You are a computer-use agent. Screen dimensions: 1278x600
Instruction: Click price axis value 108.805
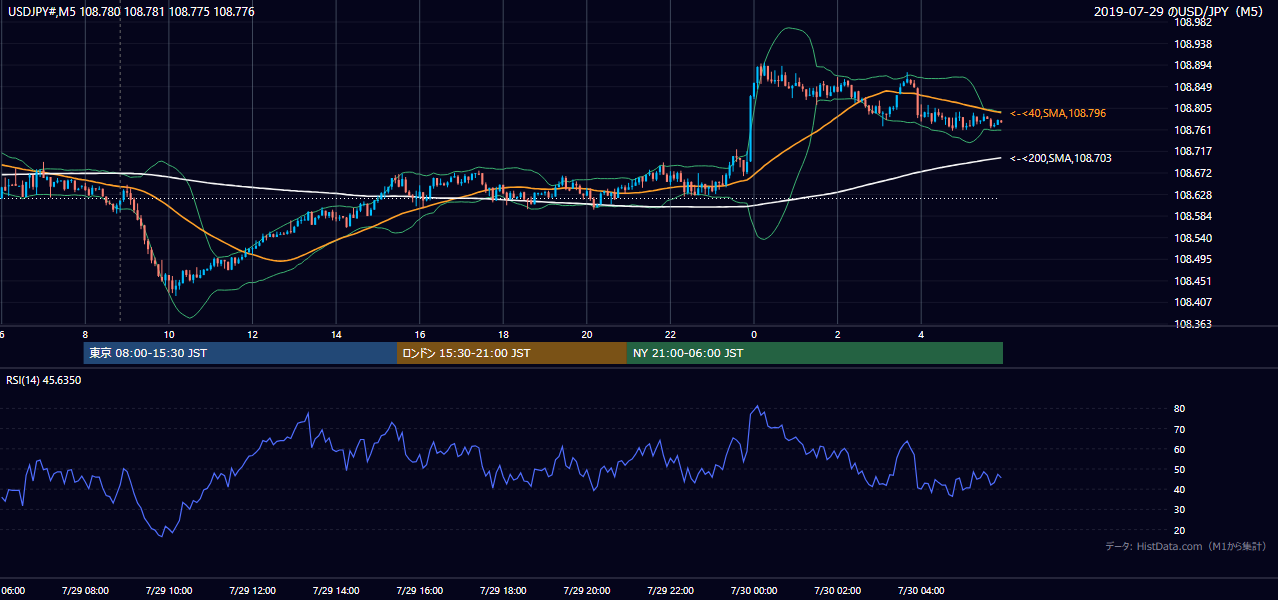click(x=1193, y=109)
